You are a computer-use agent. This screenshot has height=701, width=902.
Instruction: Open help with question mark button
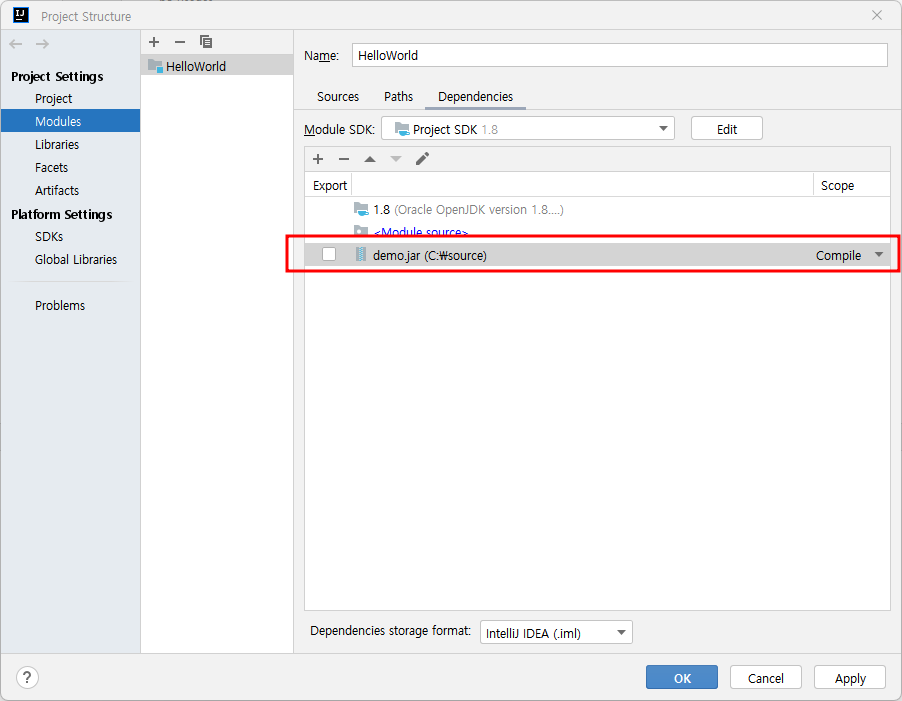click(x=27, y=677)
